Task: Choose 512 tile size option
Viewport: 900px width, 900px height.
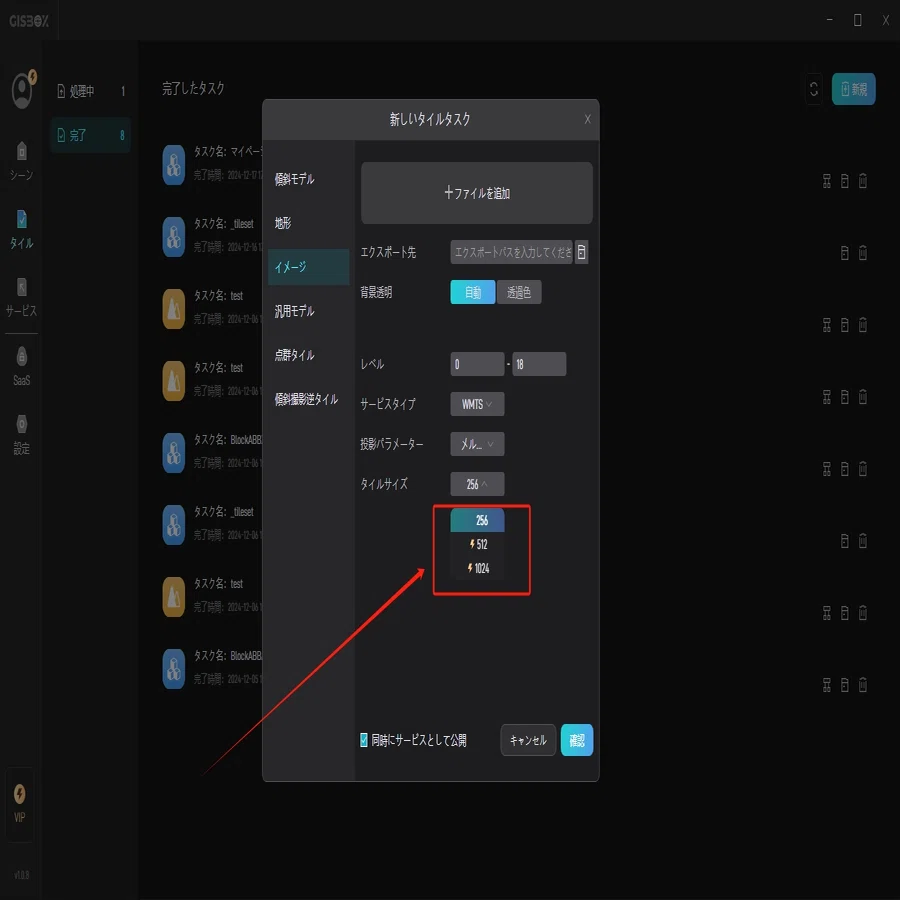Action: [478, 544]
